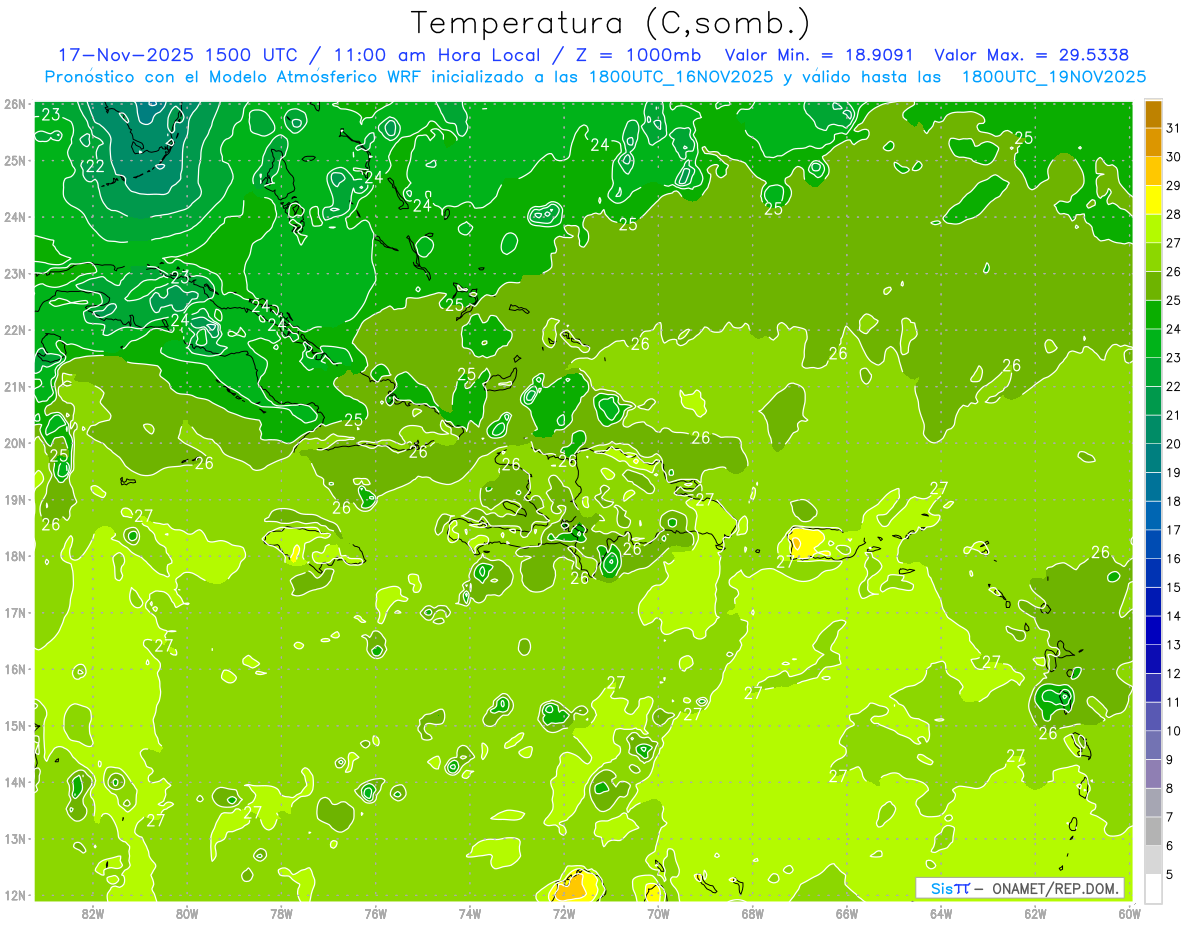Click the yellow legend swatch between 28 and 29
Viewport: 1200px width, 927px height.
click(x=1153, y=200)
